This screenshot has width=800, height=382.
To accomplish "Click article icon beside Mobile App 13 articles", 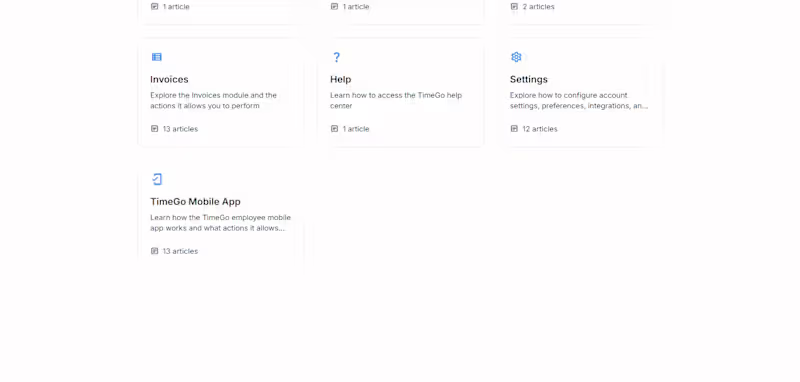I will [155, 251].
